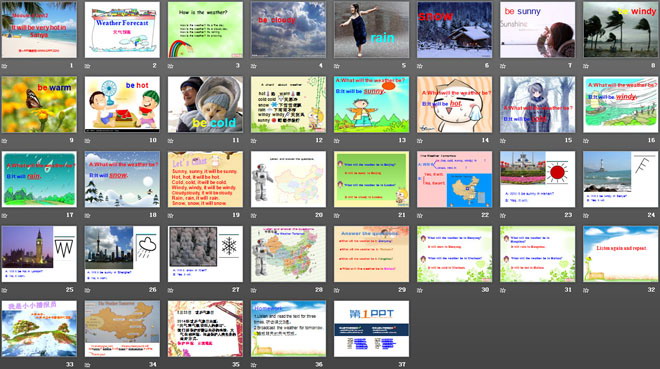The height and width of the screenshot is (369, 660).
Task: Select the Weather Forecast slide 2 thumbnail
Action: point(122,30)
